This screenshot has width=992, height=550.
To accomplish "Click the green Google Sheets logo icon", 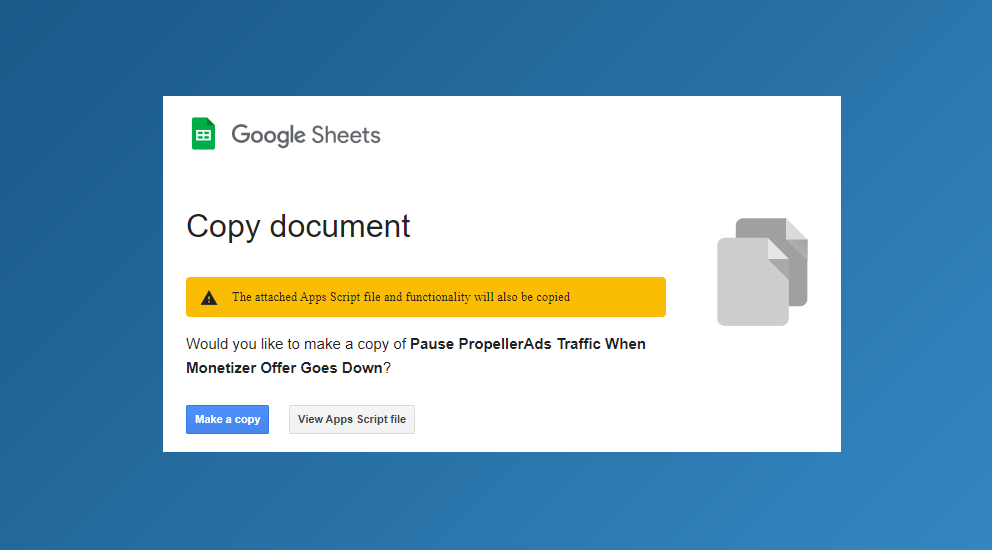I will [203, 134].
